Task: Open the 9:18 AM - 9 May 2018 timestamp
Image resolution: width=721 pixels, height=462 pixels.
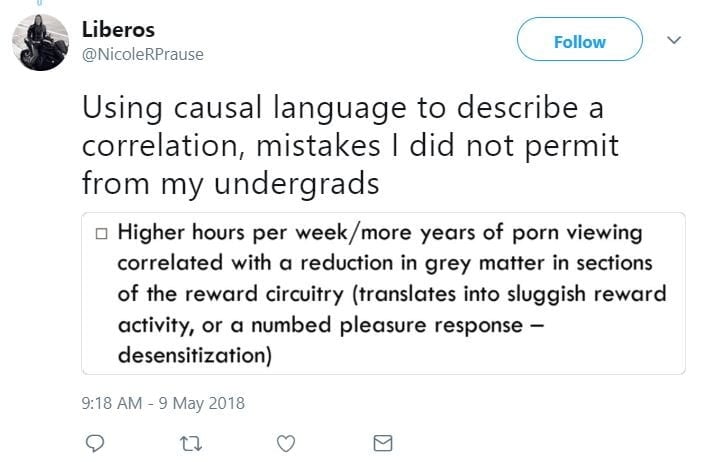Action: click(x=162, y=403)
